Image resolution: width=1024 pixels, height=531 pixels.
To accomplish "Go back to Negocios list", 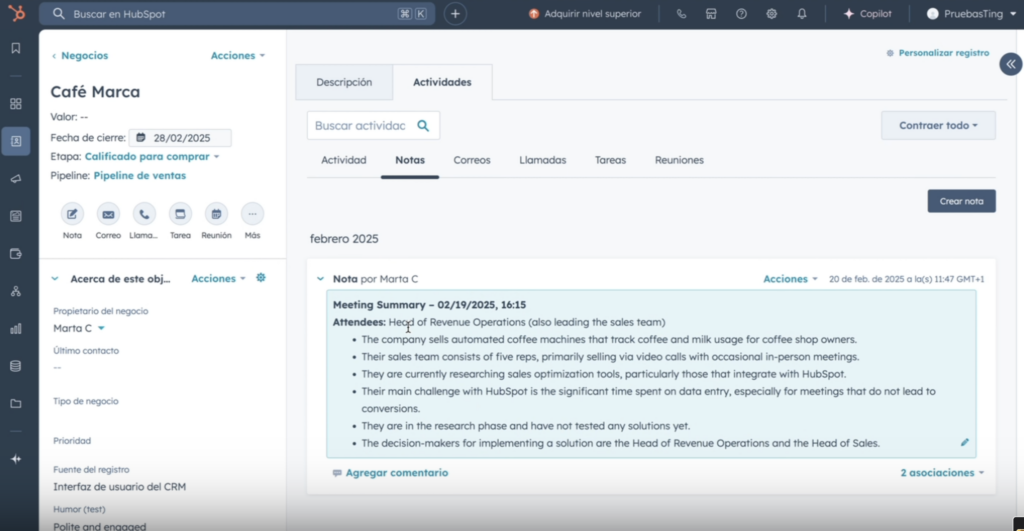I will pos(80,56).
